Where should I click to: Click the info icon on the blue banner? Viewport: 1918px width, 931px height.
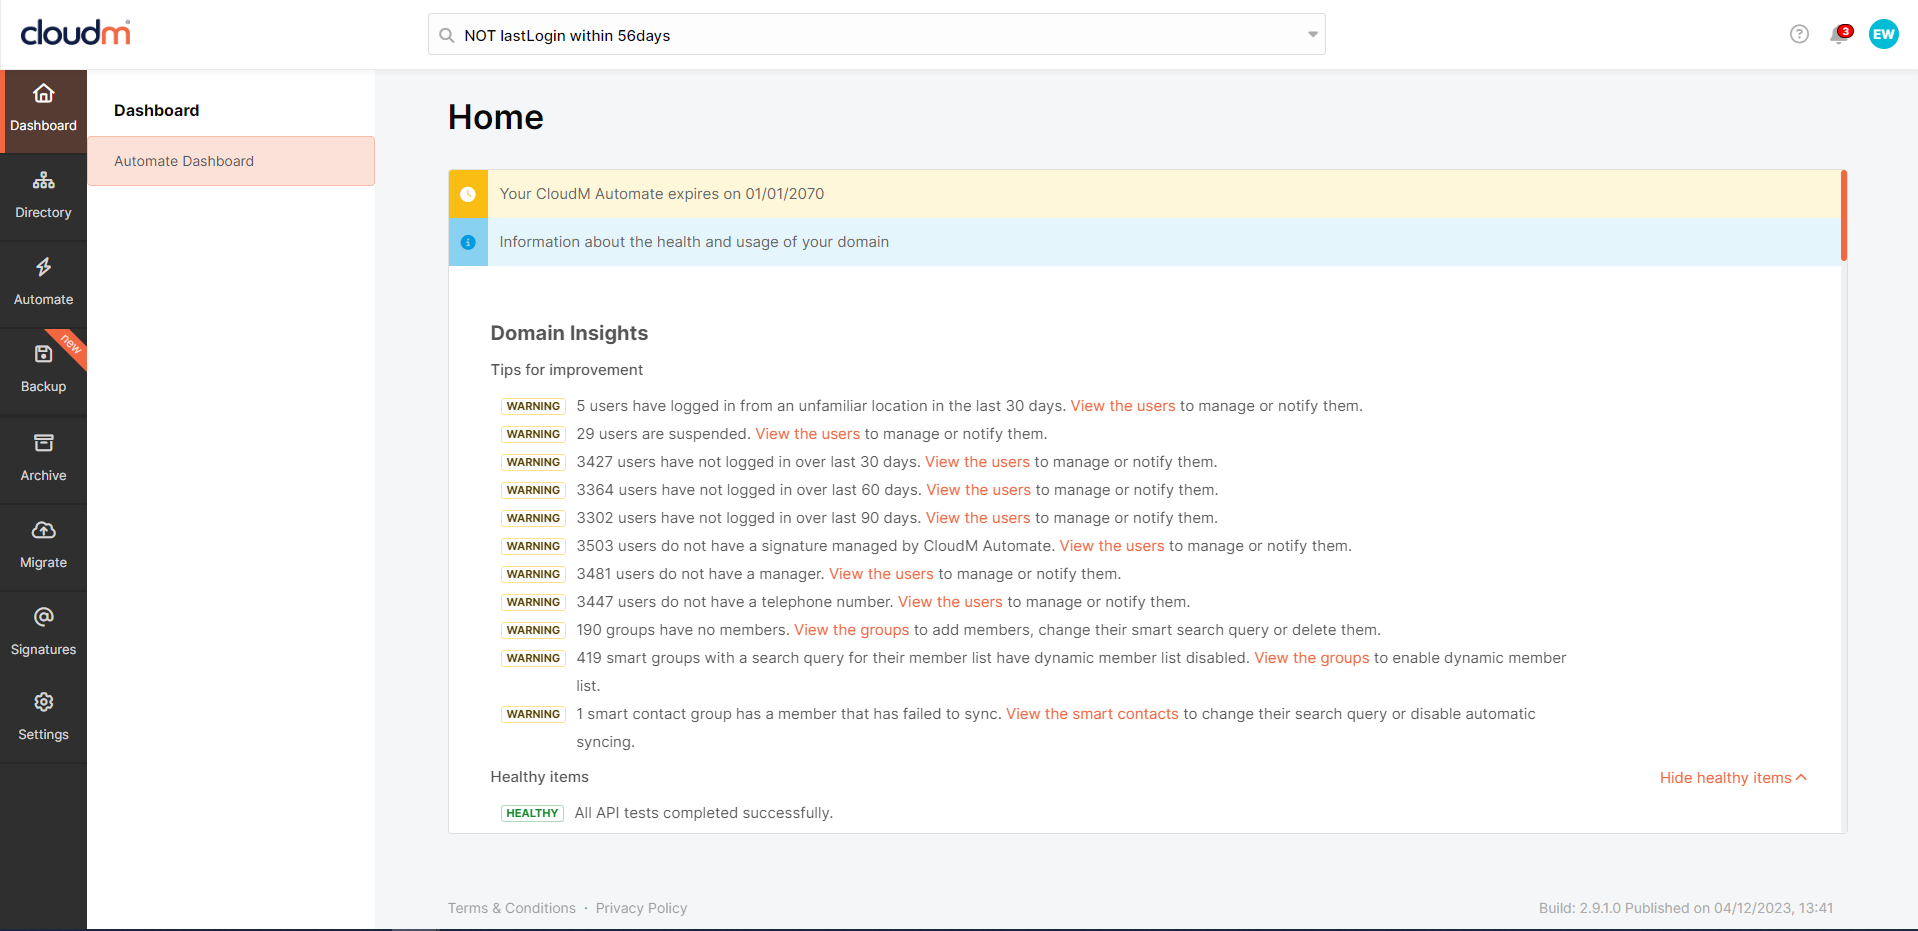(468, 242)
